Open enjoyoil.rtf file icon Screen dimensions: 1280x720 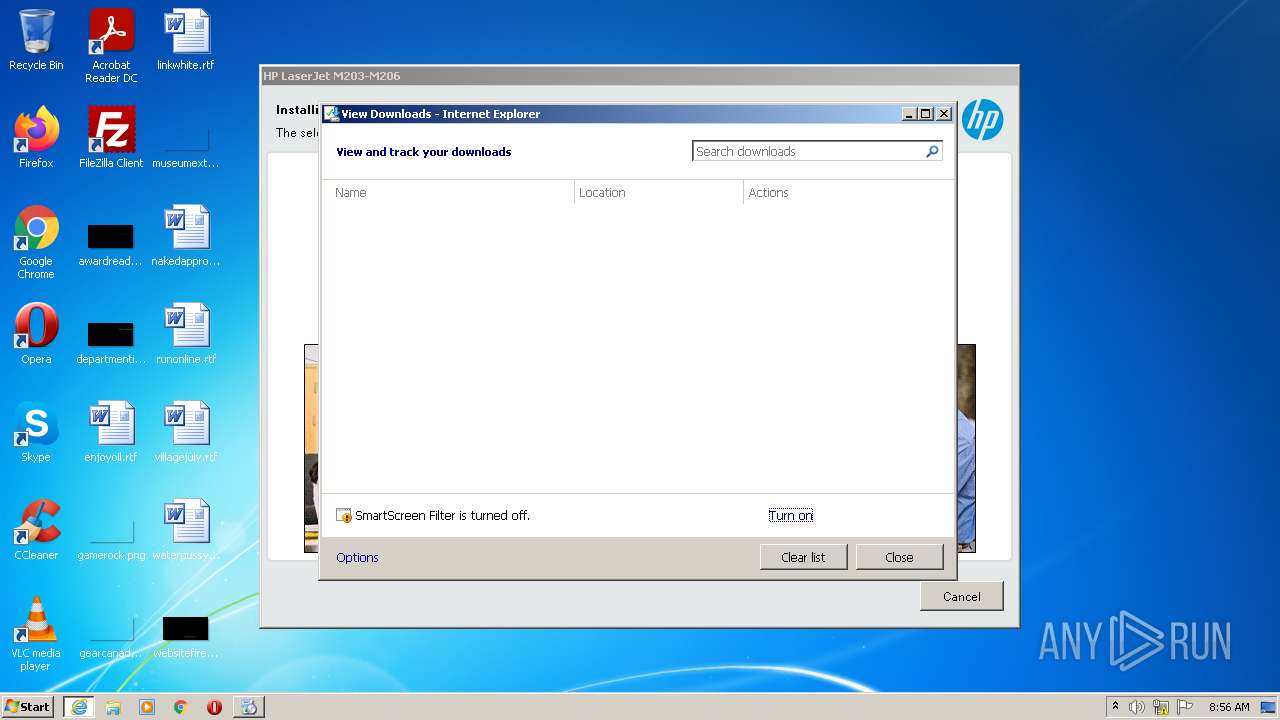111,432
